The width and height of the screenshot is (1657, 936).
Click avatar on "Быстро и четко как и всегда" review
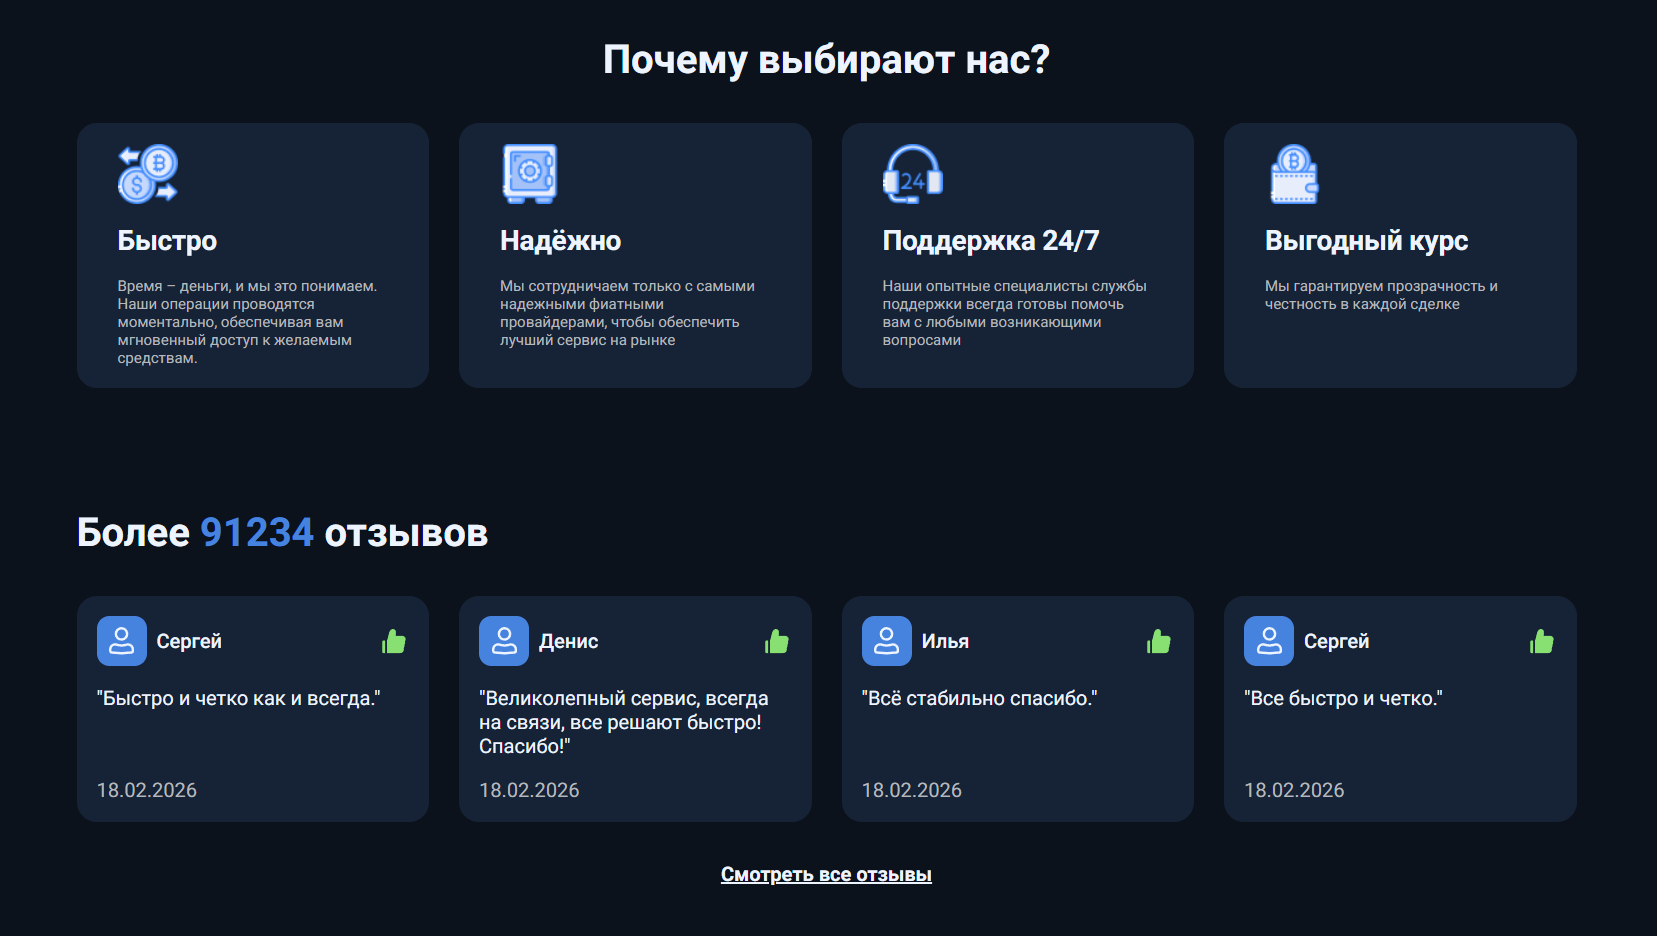click(122, 641)
